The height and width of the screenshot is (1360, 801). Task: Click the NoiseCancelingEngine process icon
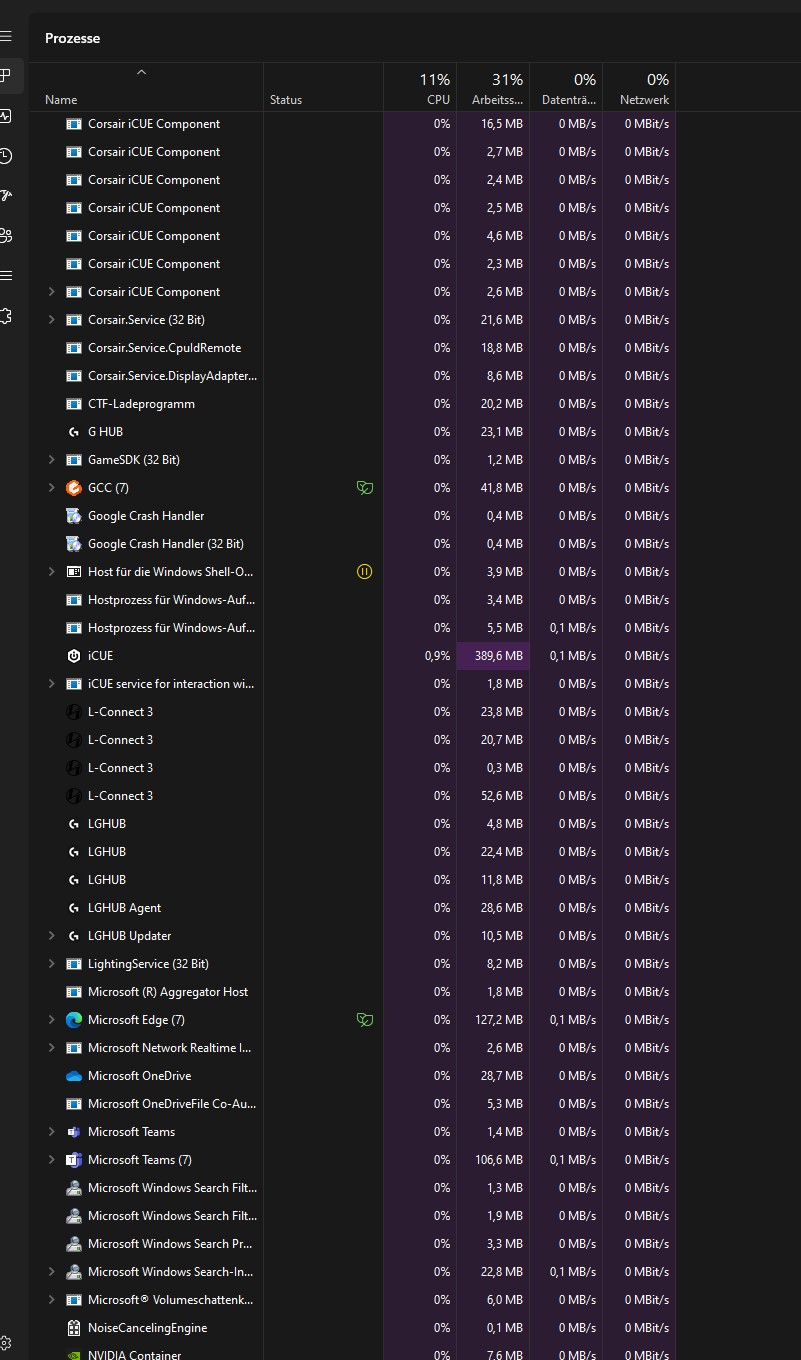(73, 1328)
